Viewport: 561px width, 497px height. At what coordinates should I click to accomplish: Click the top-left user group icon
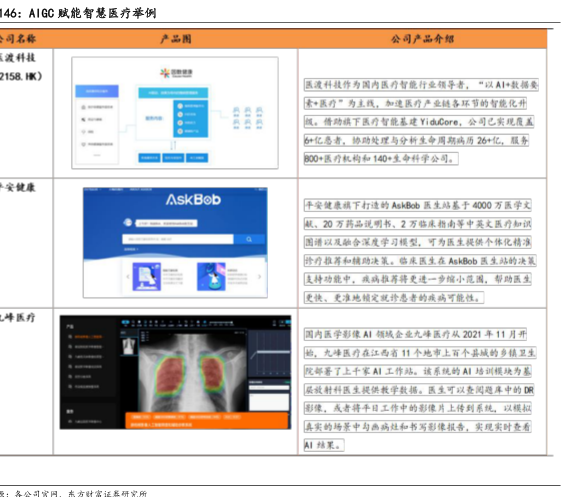(x=236, y=111)
